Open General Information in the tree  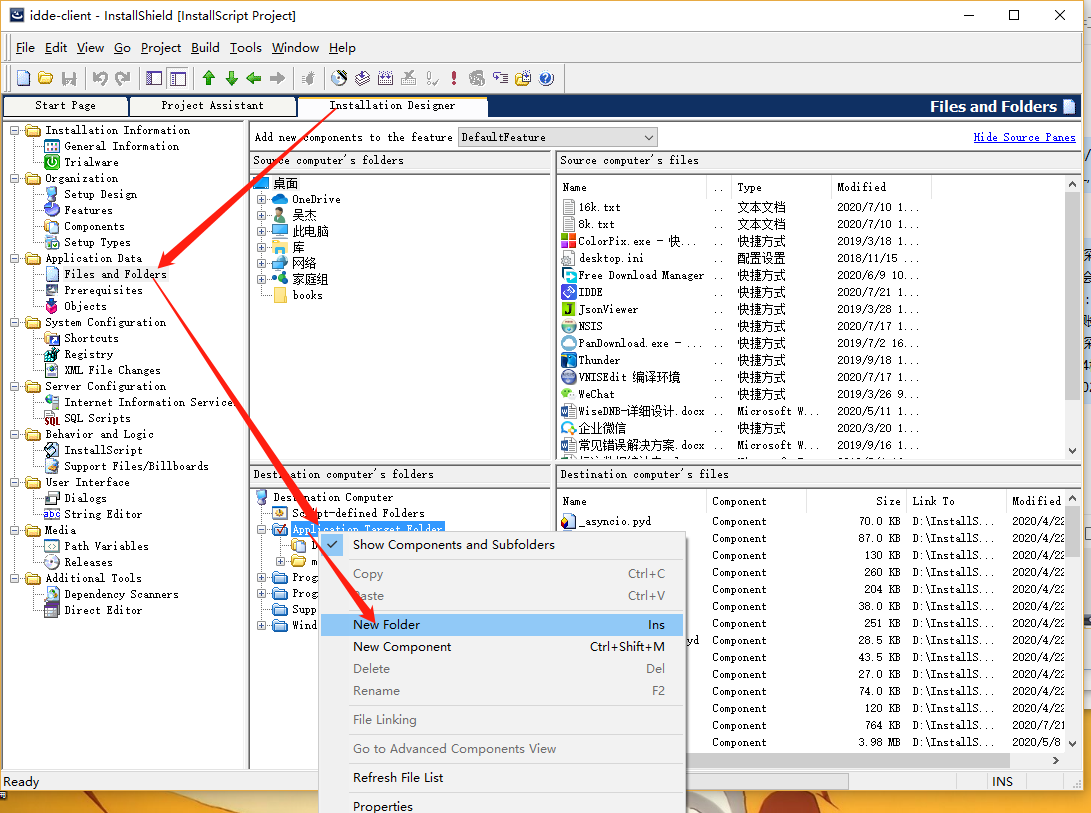click(x=121, y=146)
